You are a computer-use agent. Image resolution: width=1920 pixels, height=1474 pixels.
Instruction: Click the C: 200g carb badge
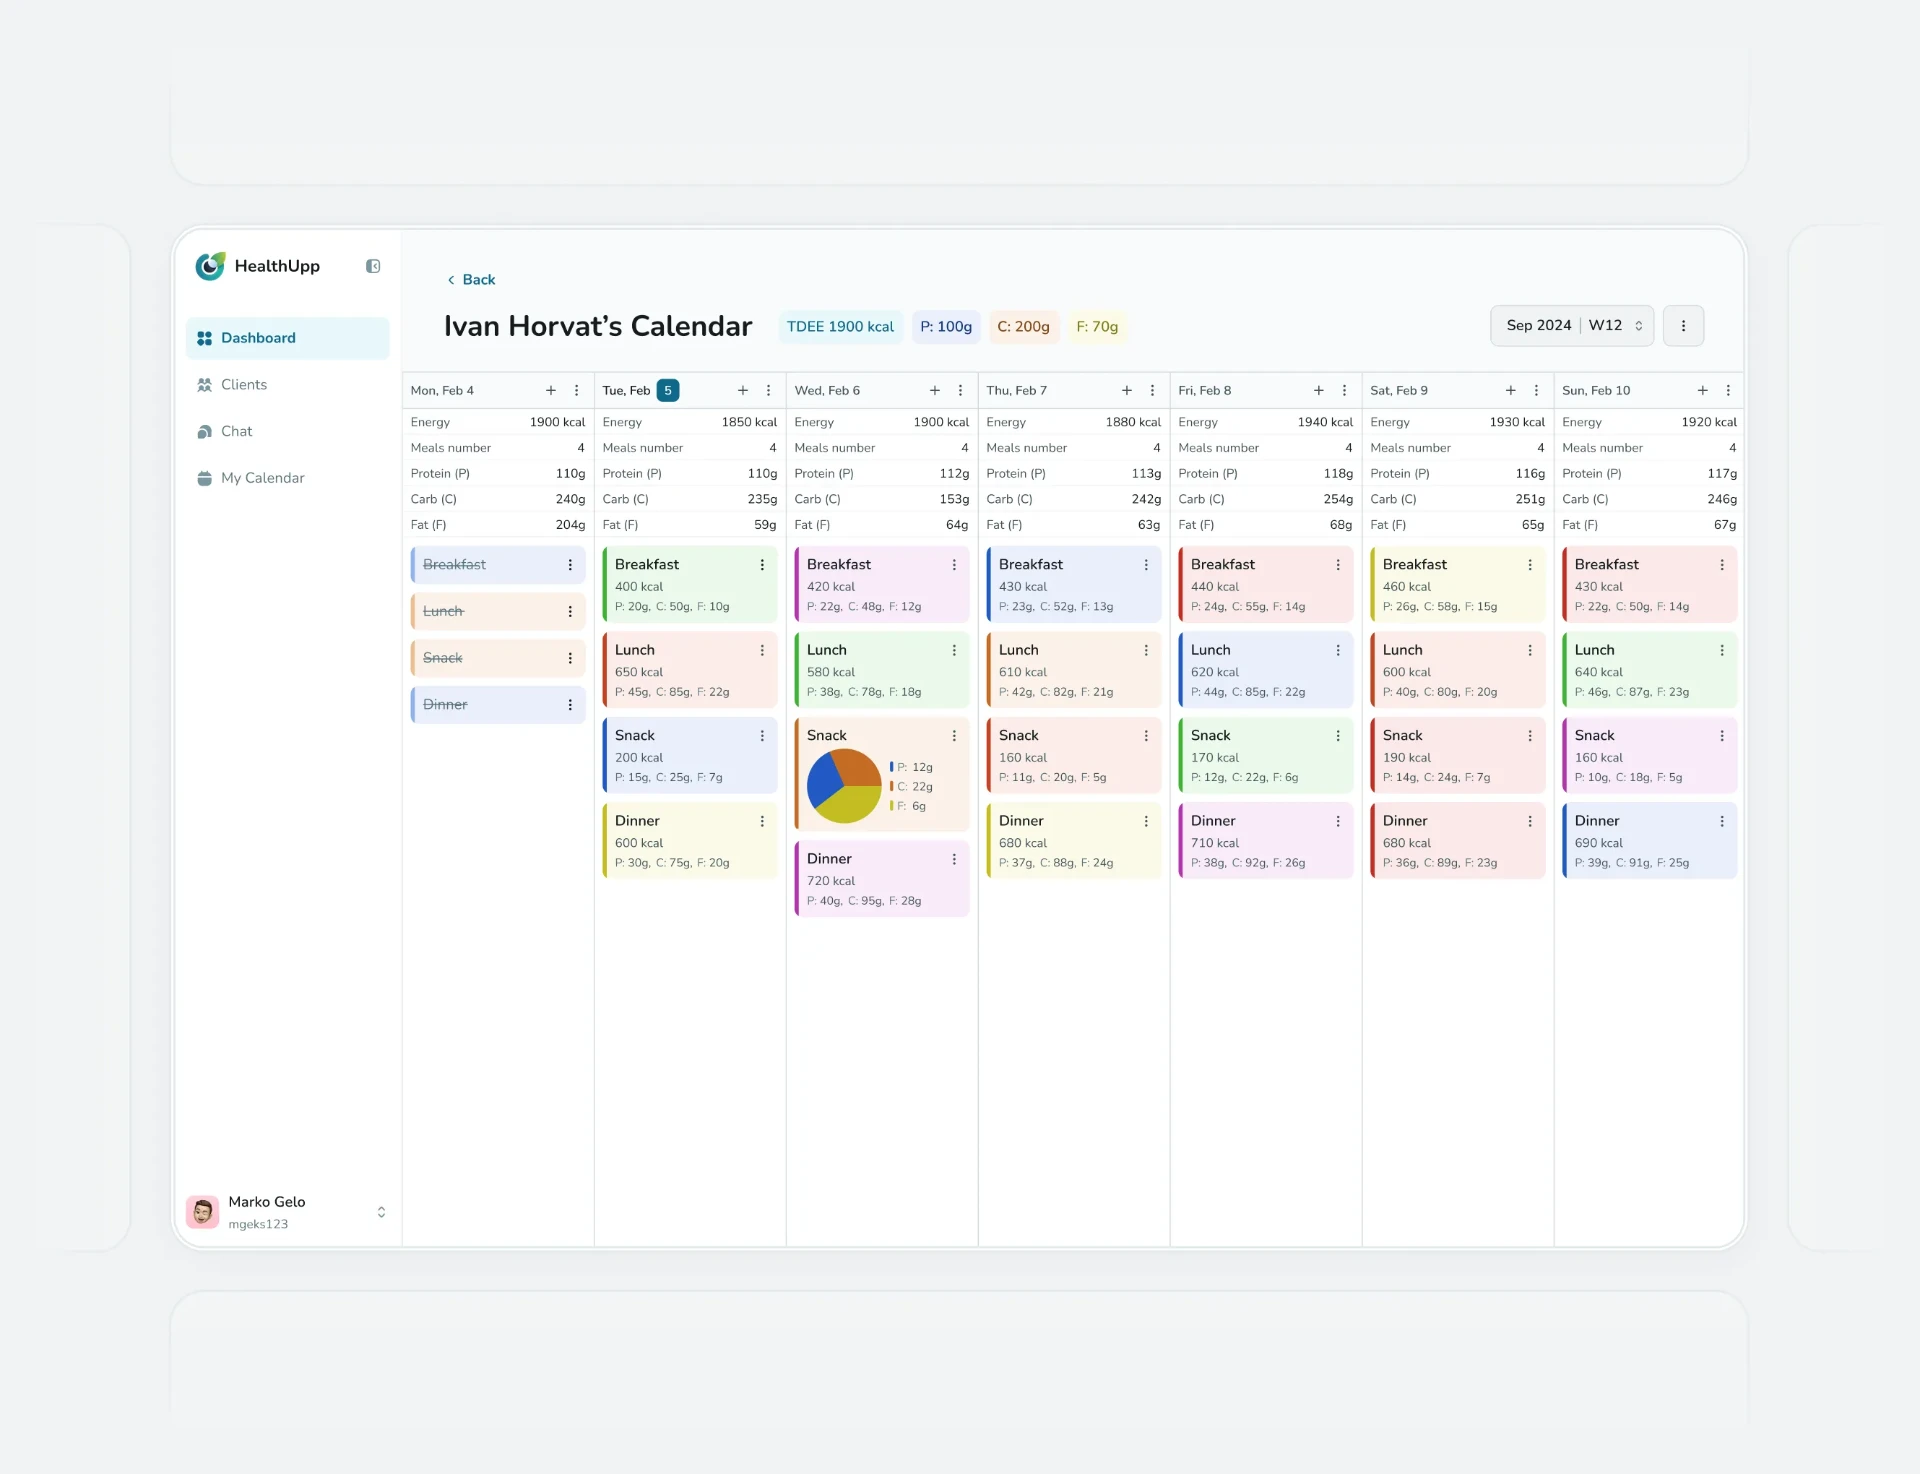[1023, 327]
